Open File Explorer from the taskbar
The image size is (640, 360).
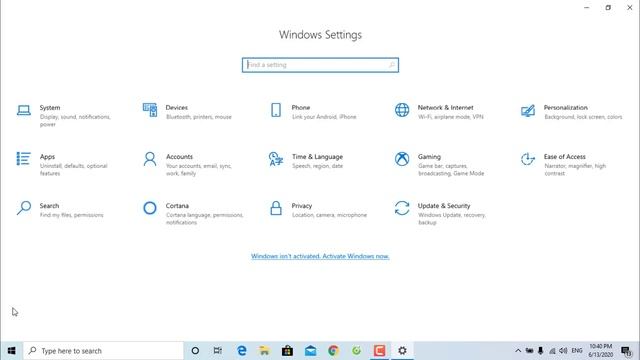coord(264,351)
